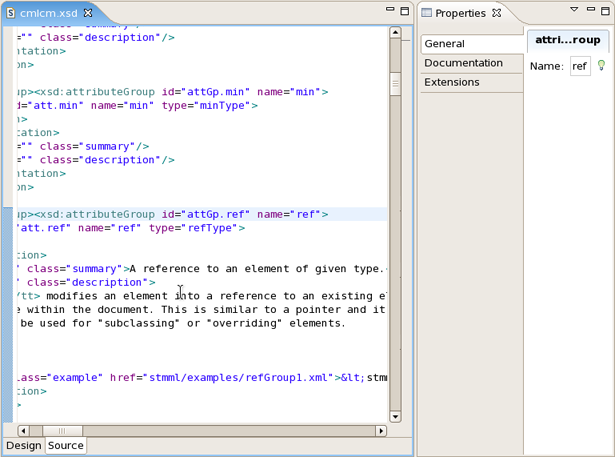Click the word "overriding" in the description
This screenshot has width=615, height=457.
[x=244, y=324]
